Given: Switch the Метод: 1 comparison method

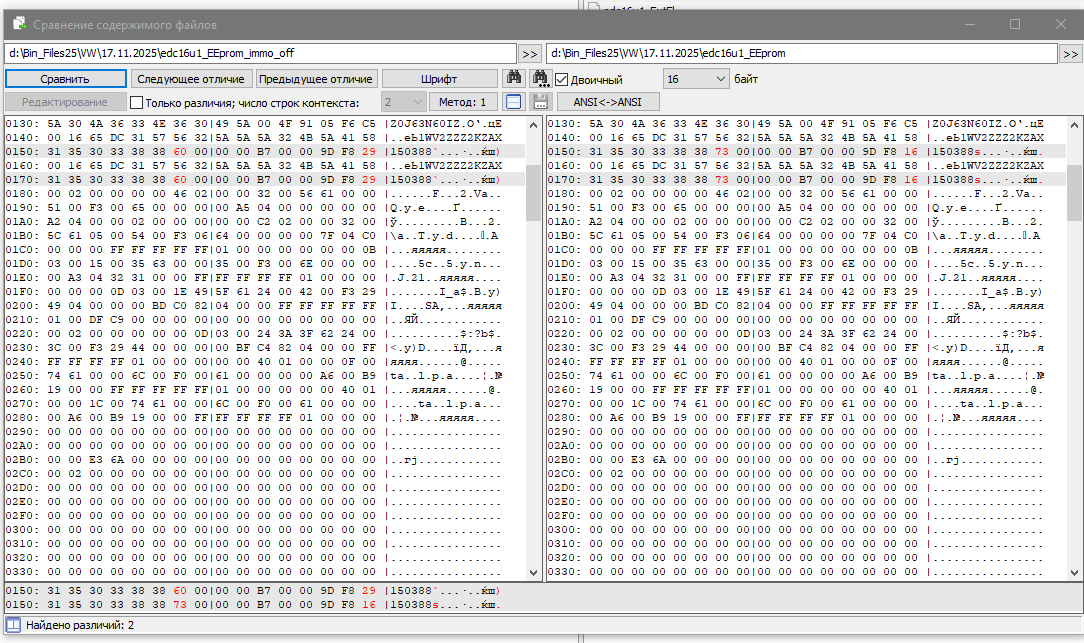Looking at the screenshot, I should 463,102.
